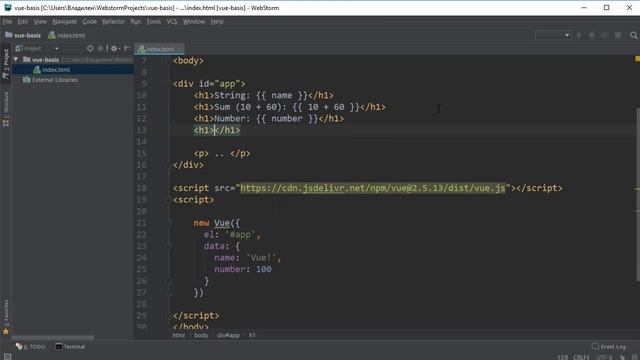Image resolution: width=640 pixels, height=360 pixels.
Task: Click fold marker at new Vue line
Action: 169,223
